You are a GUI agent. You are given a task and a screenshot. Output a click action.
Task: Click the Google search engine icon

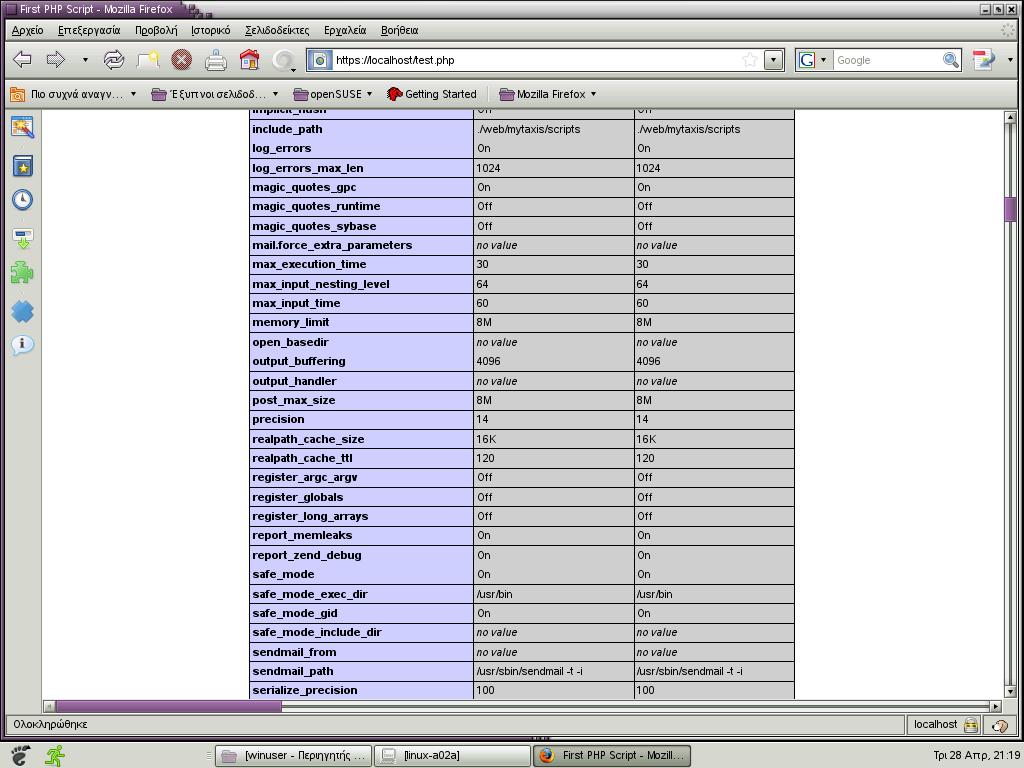click(807, 60)
